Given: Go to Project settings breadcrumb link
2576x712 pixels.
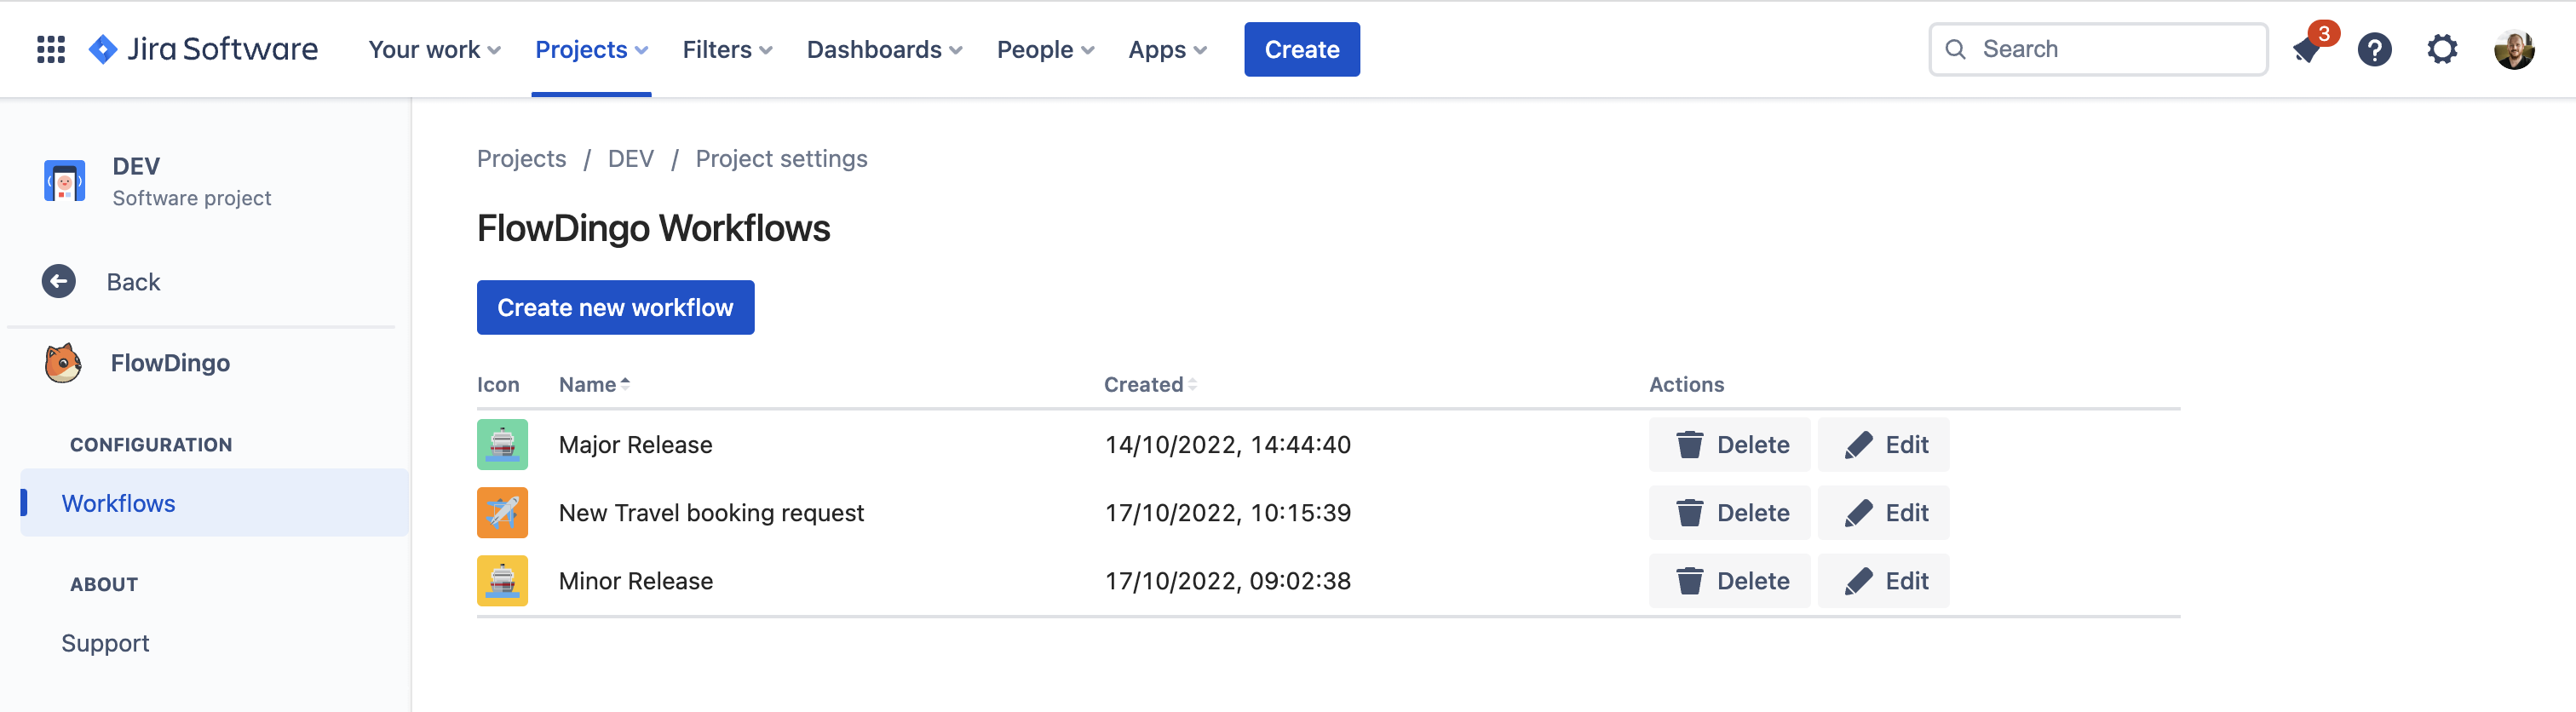Looking at the screenshot, I should point(781,158).
